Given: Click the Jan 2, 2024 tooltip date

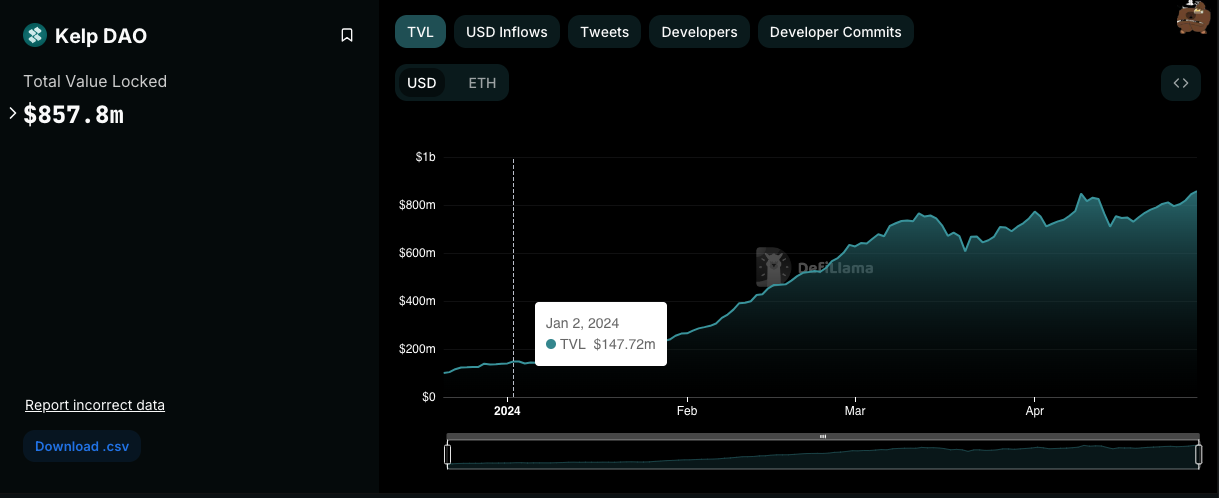Looking at the screenshot, I should tap(582, 323).
